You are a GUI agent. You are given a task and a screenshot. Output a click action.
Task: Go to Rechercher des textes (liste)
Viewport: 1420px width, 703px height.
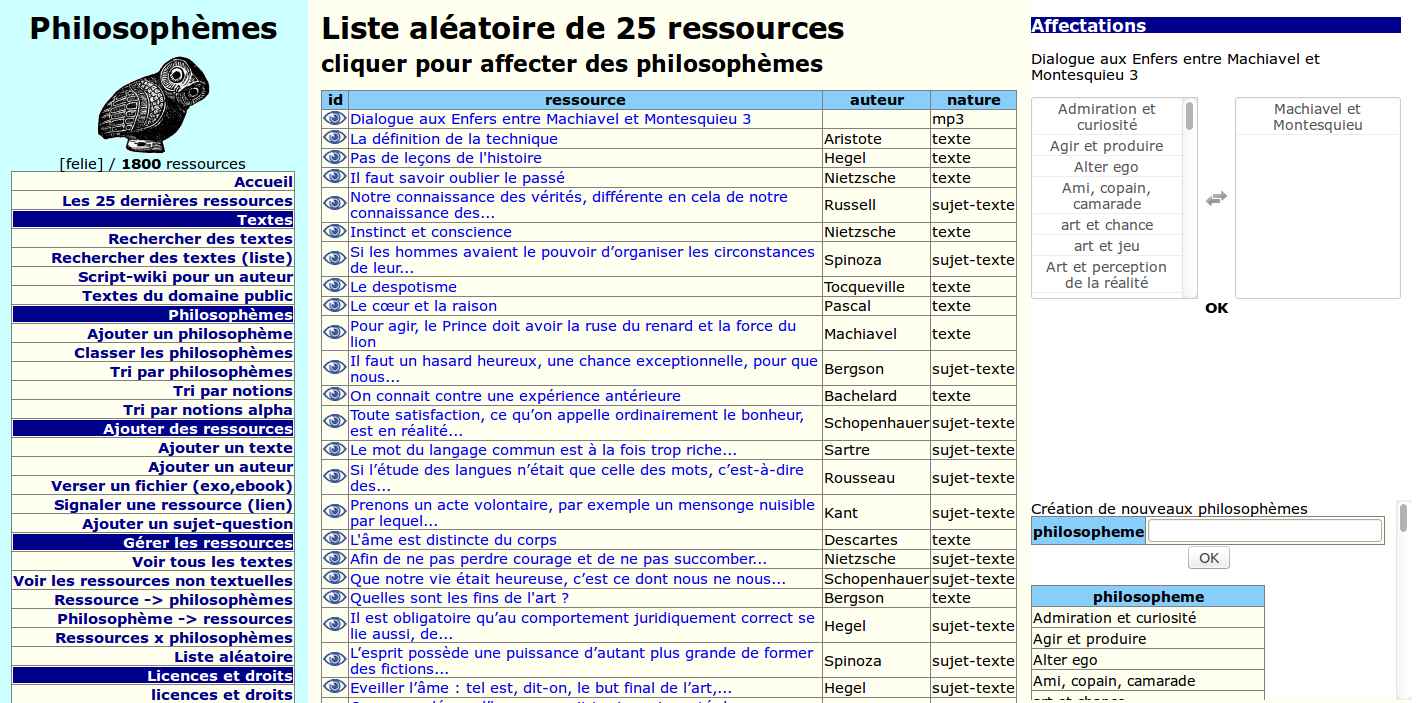[172, 258]
